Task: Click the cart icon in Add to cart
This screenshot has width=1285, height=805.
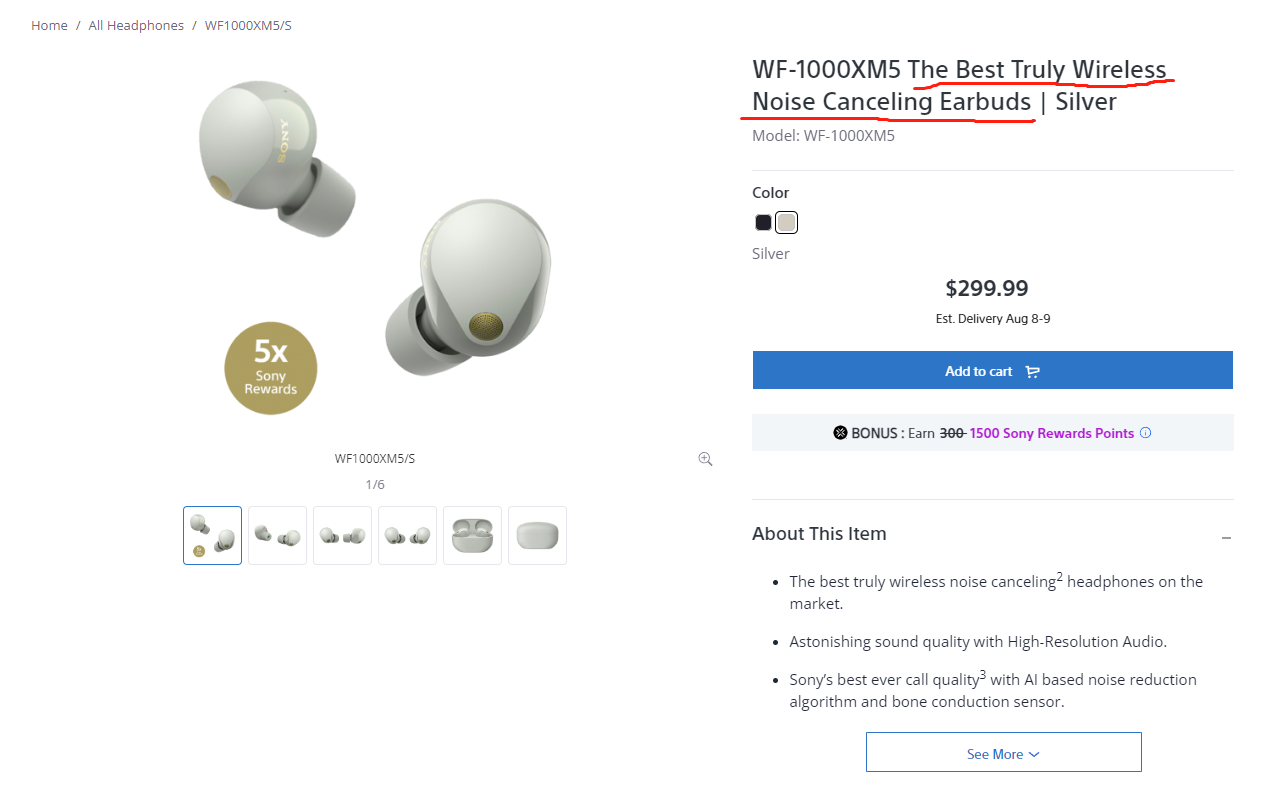Action: (1033, 371)
